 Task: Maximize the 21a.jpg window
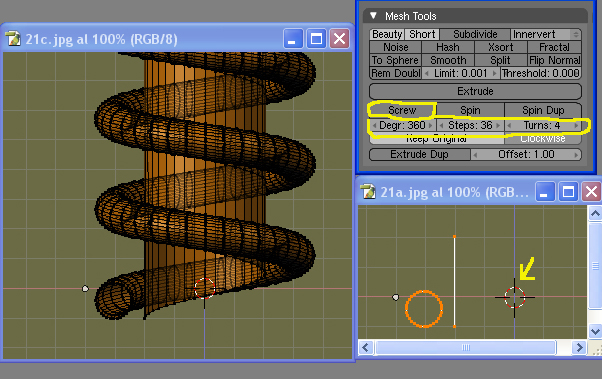pos(568,192)
